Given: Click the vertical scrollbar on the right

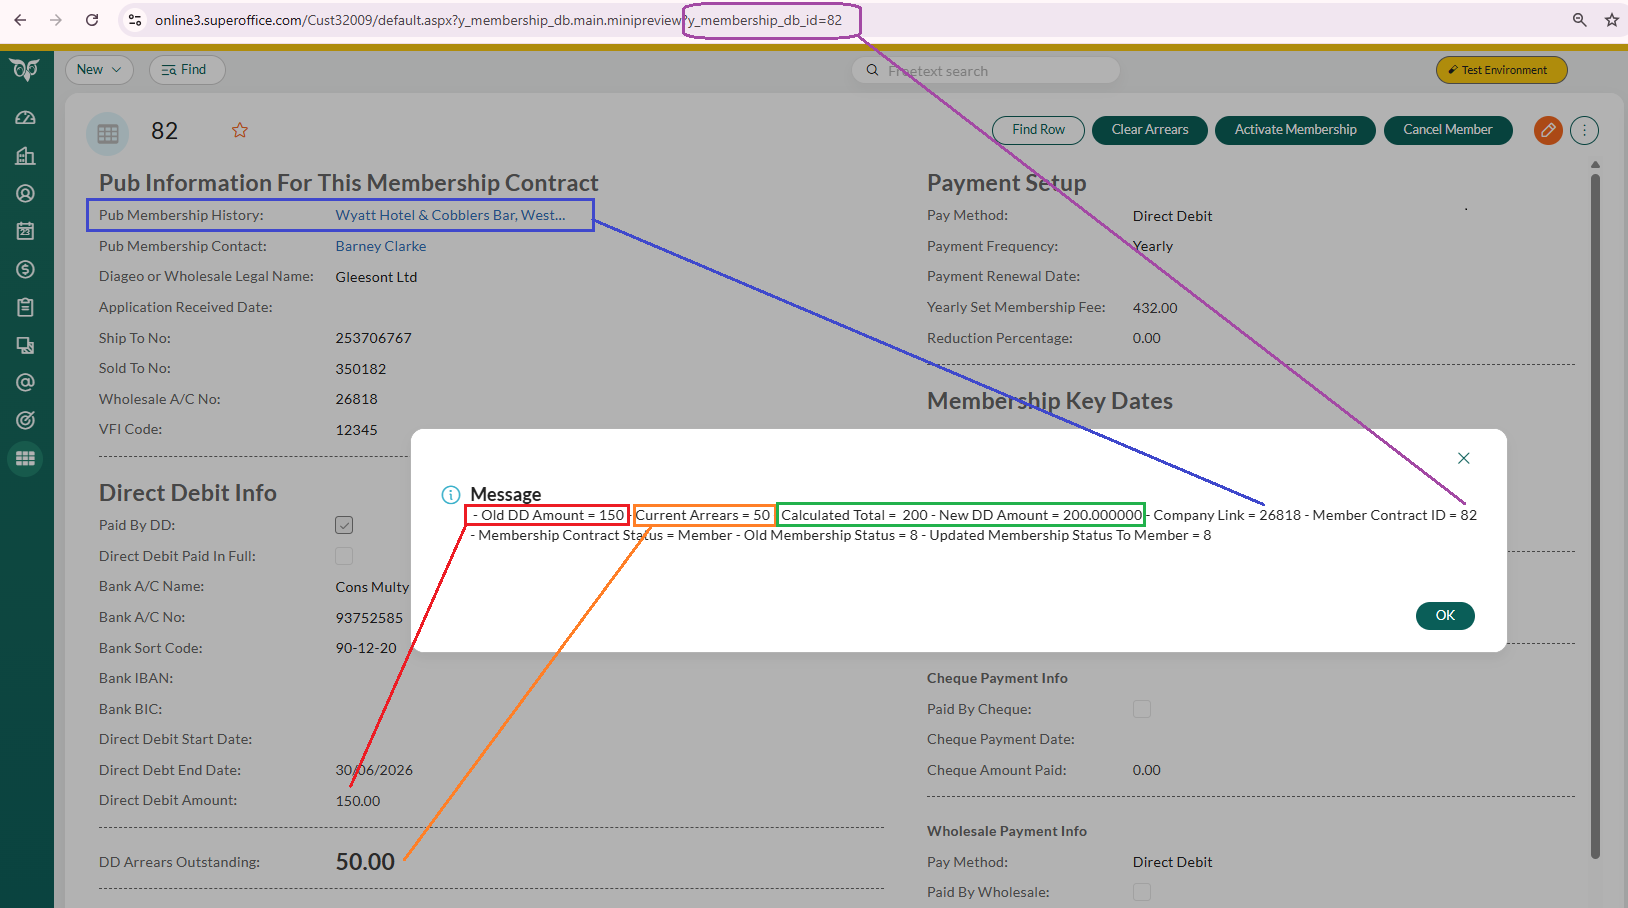Looking at the screenshot, I should 1595,500.
